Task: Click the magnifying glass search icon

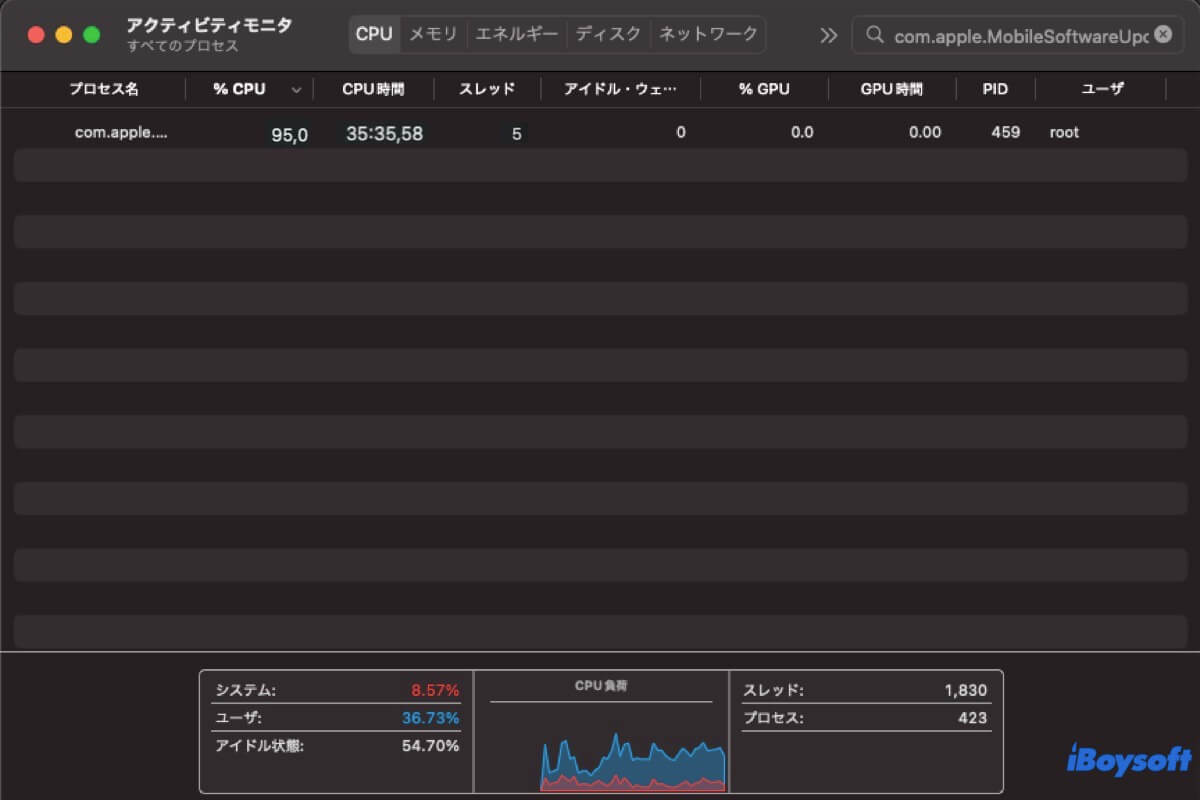Action: click(x=875, y=35)
